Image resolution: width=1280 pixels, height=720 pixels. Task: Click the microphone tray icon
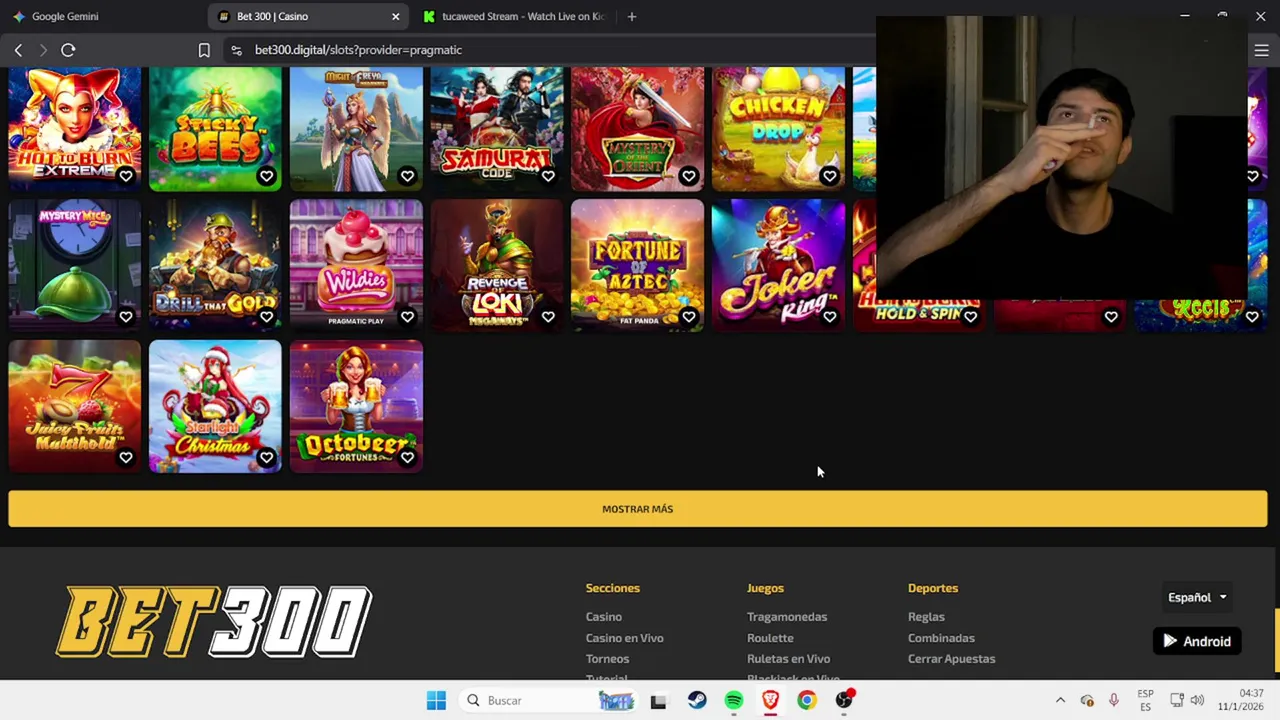click(x=1113, y=701)
